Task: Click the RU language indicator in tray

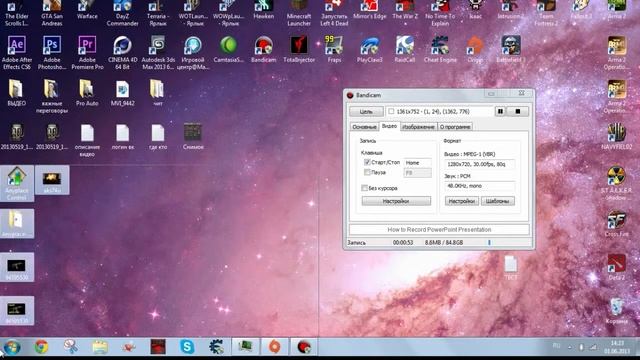Action: pyautogui.click(x=556, y=346)
